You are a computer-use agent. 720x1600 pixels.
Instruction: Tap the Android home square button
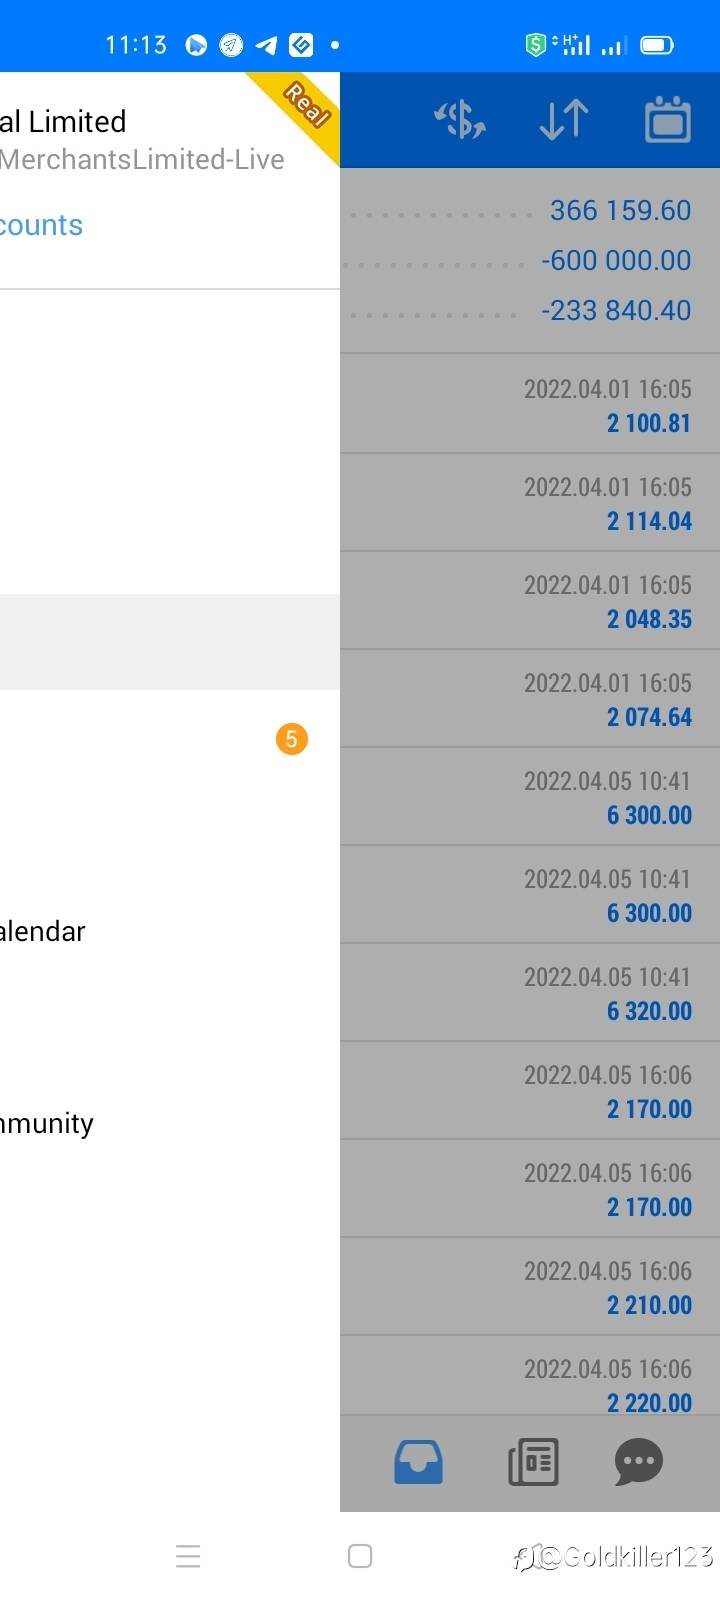click(360, 1556)
